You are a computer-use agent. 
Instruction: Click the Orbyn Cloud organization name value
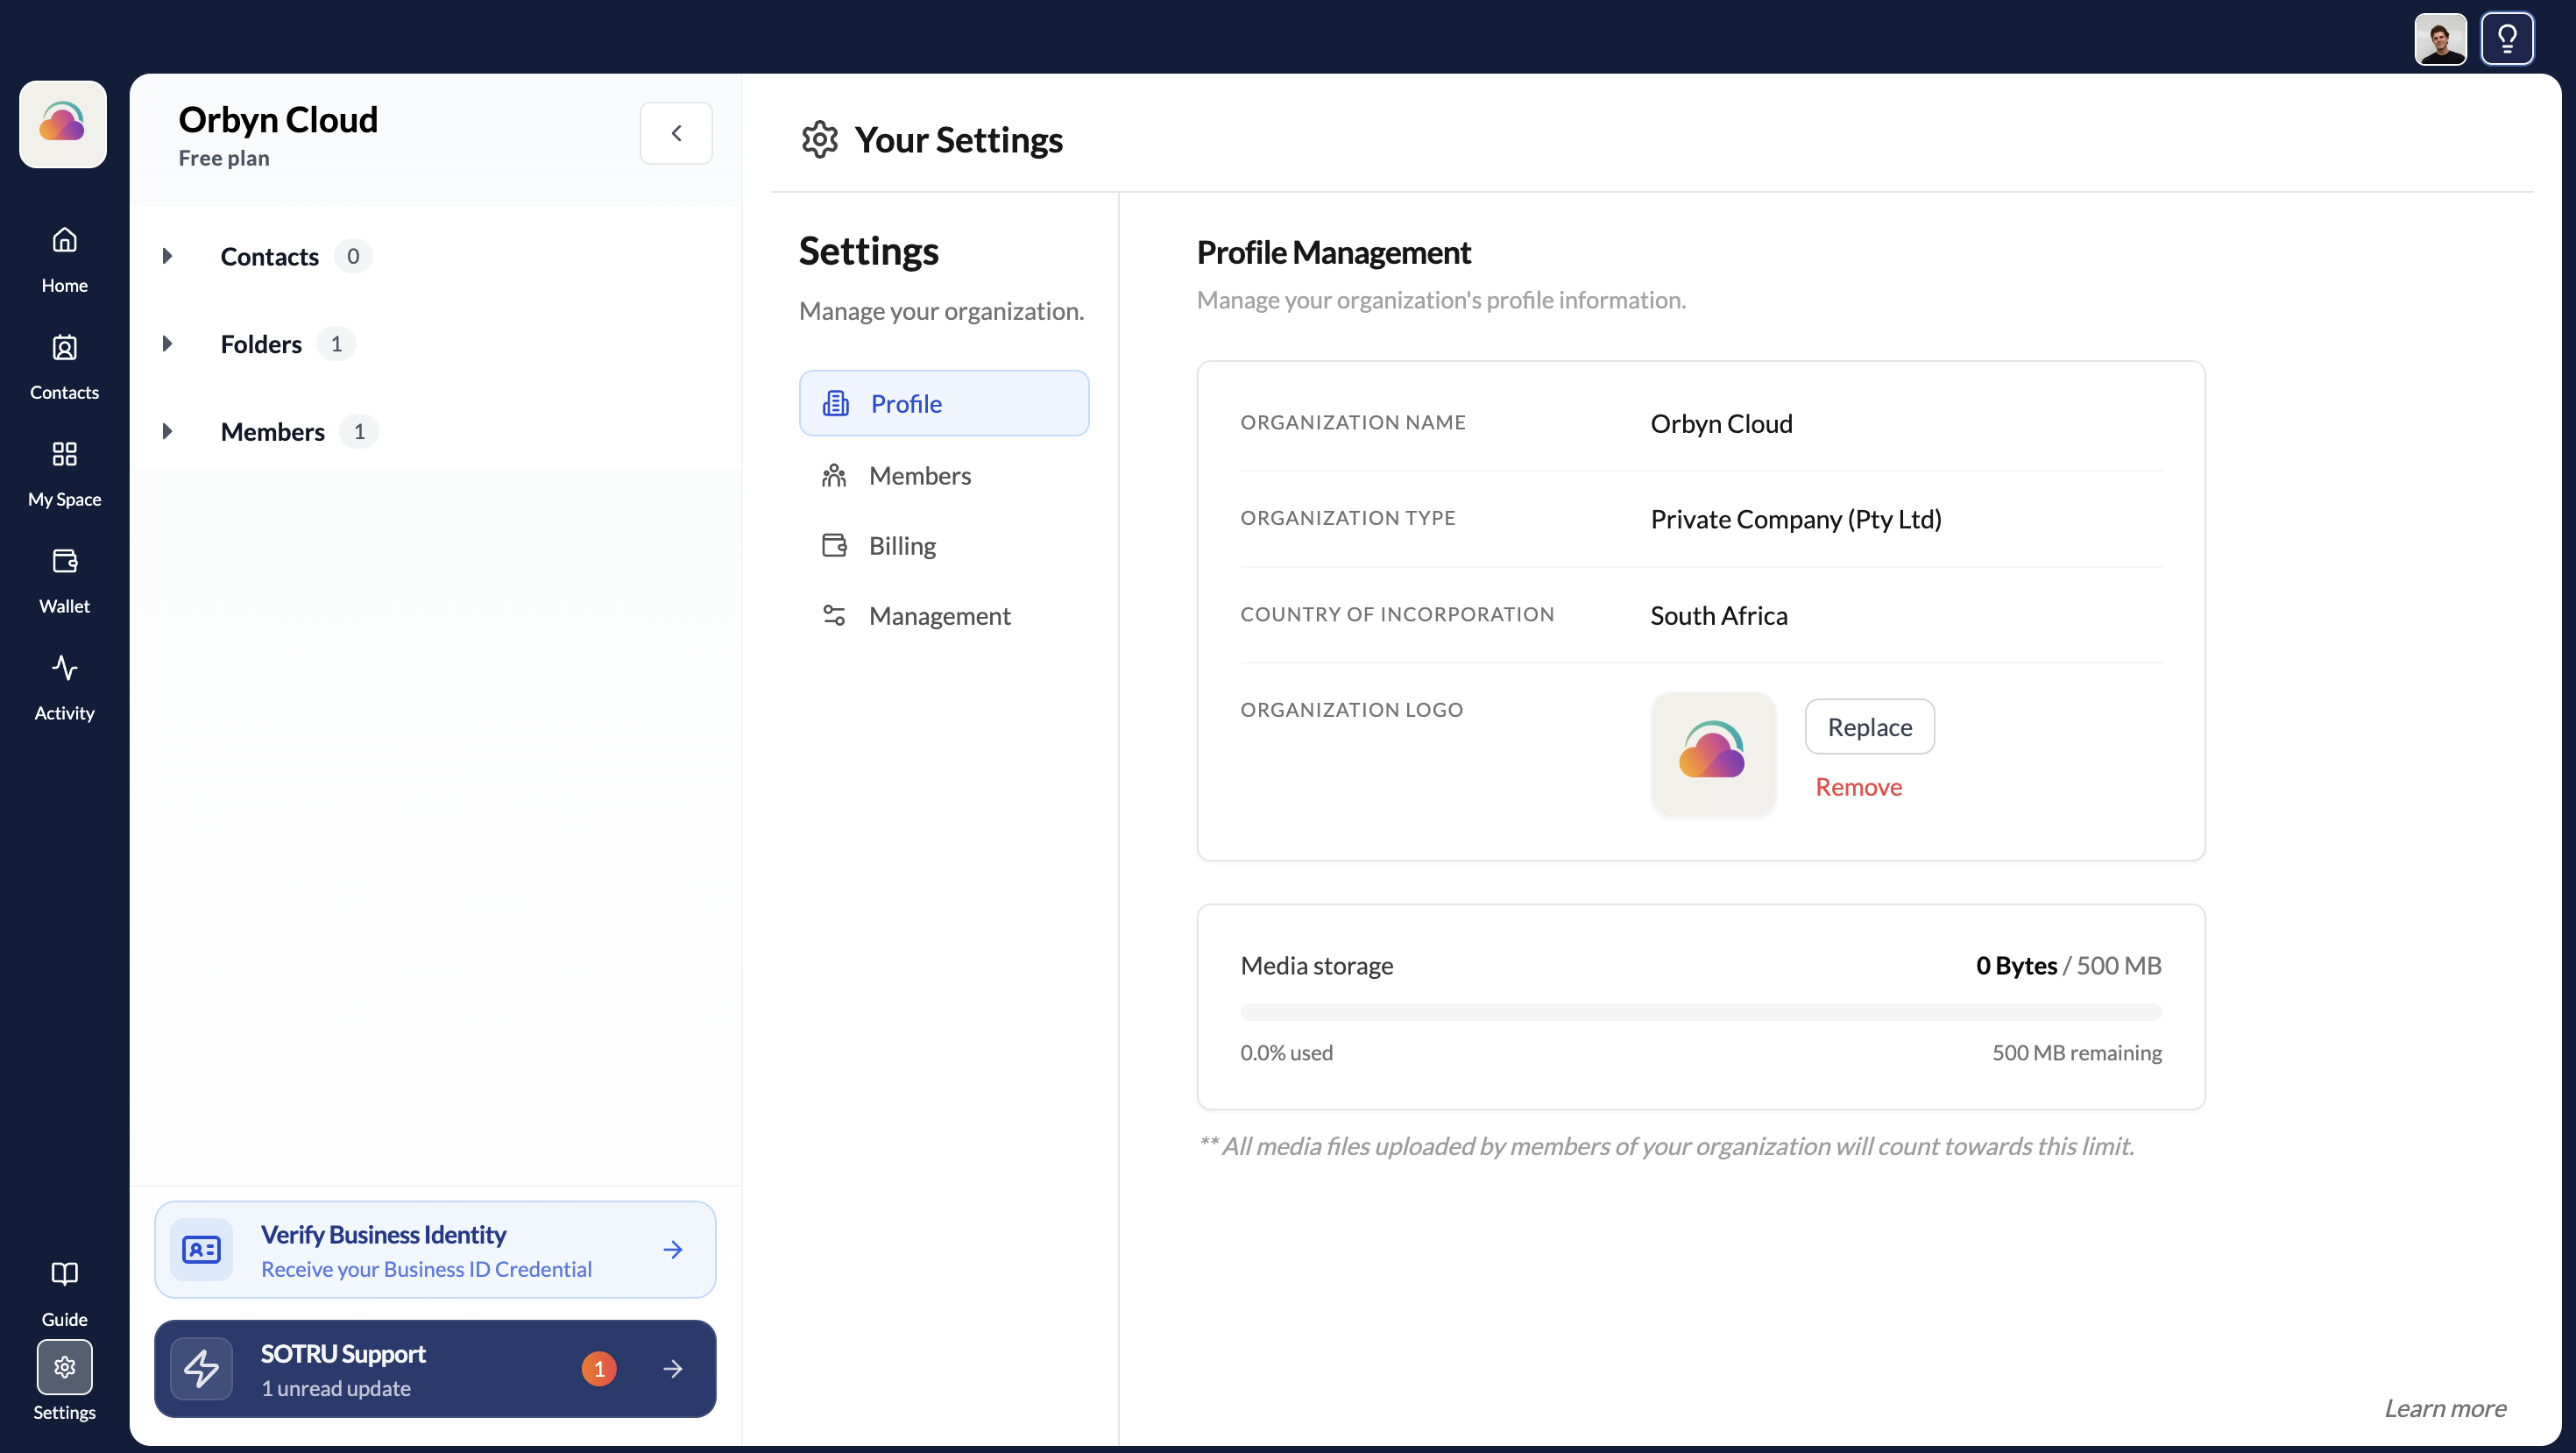1721,424
